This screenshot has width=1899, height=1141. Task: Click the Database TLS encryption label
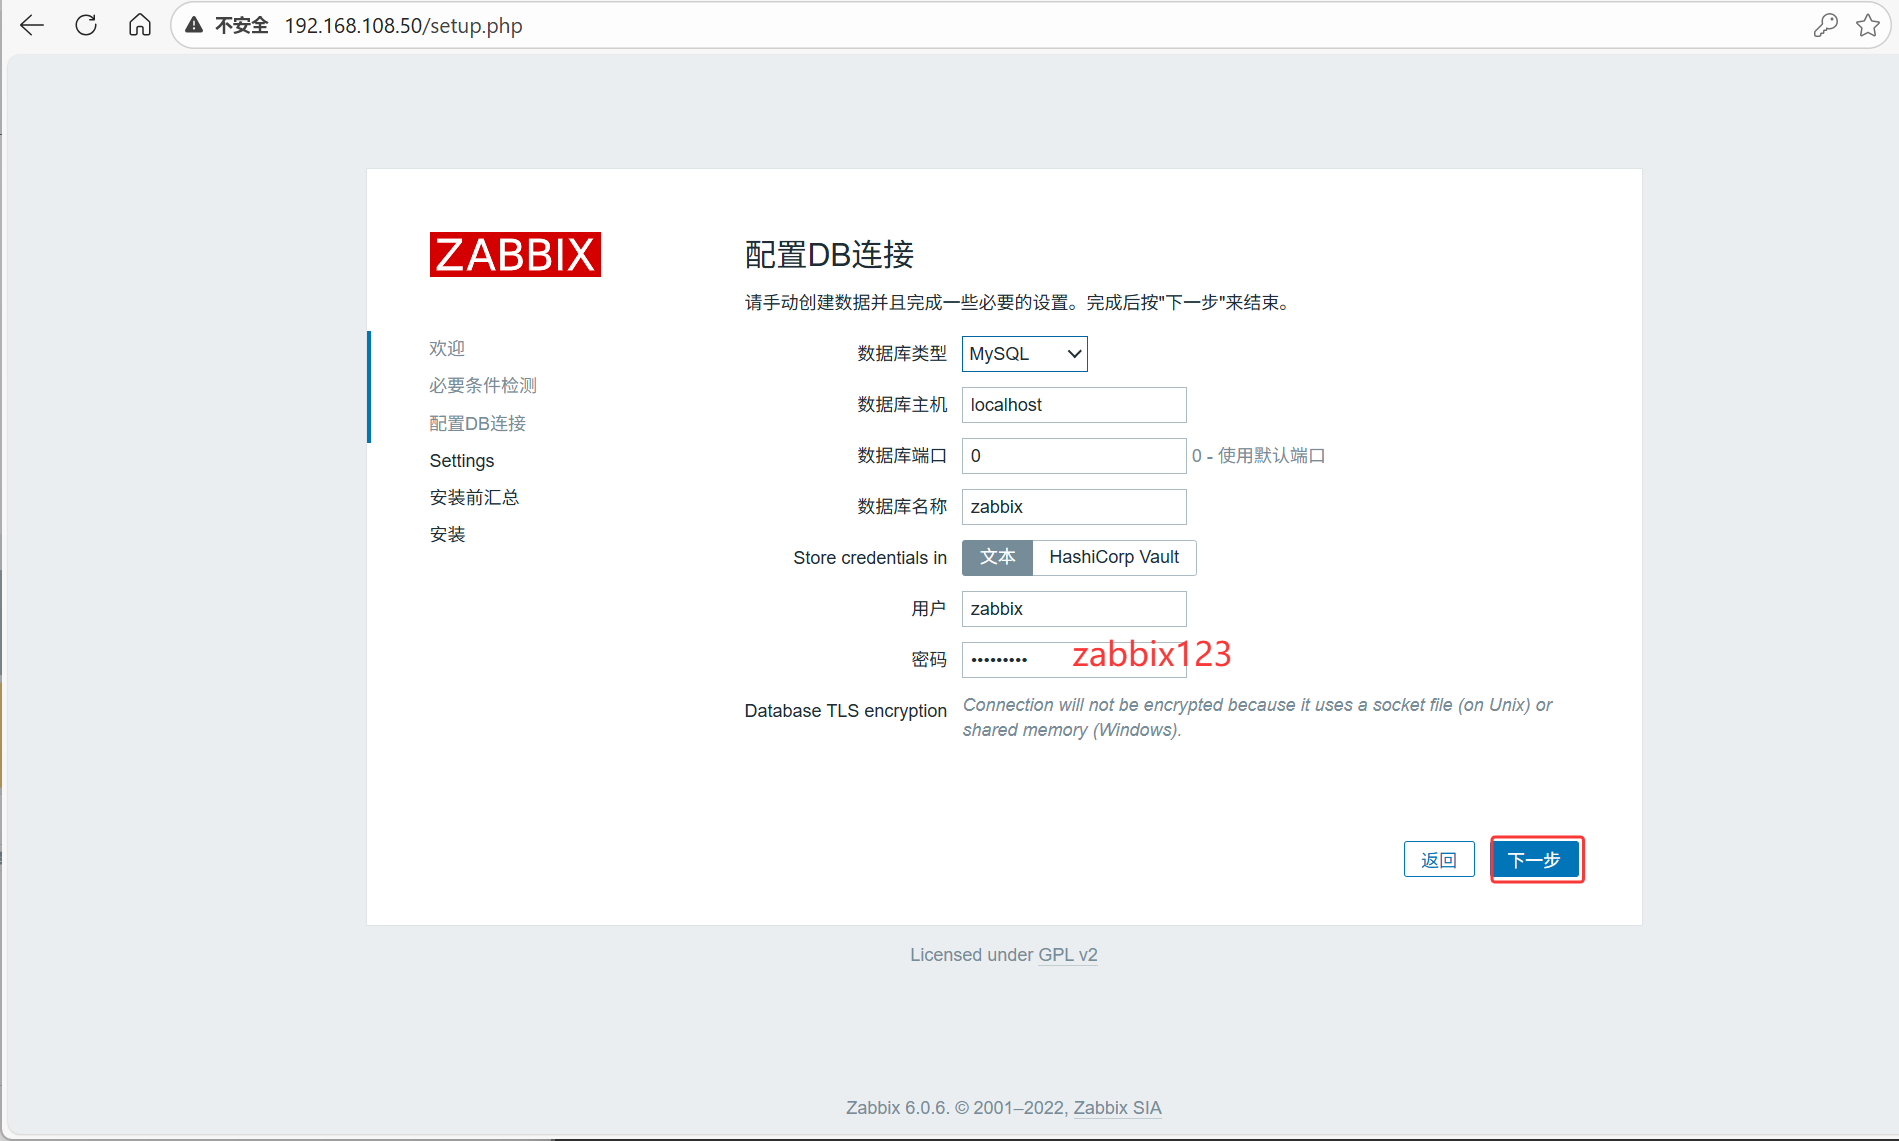(846, 711)
